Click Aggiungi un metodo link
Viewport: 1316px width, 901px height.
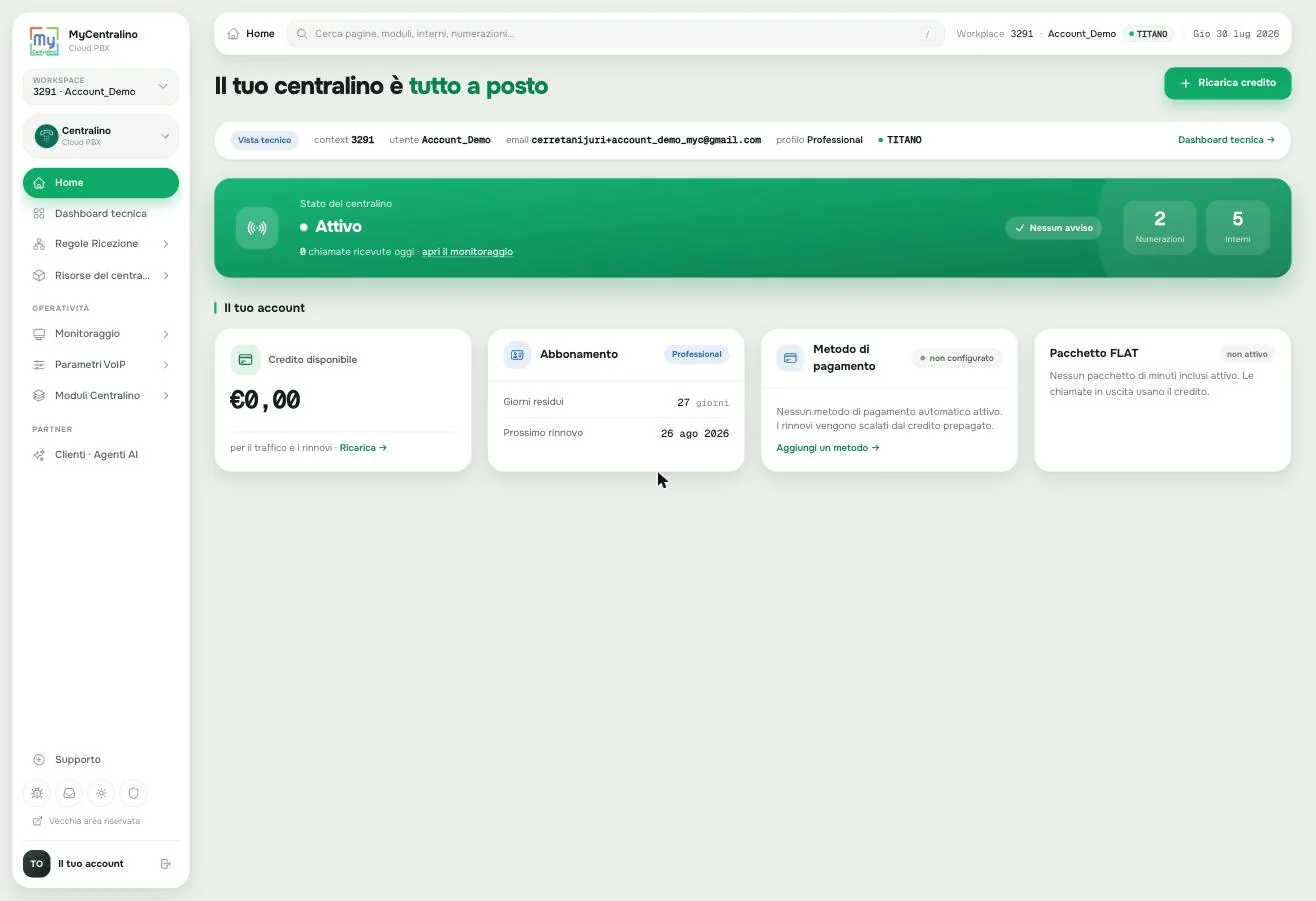coord(827,448)
